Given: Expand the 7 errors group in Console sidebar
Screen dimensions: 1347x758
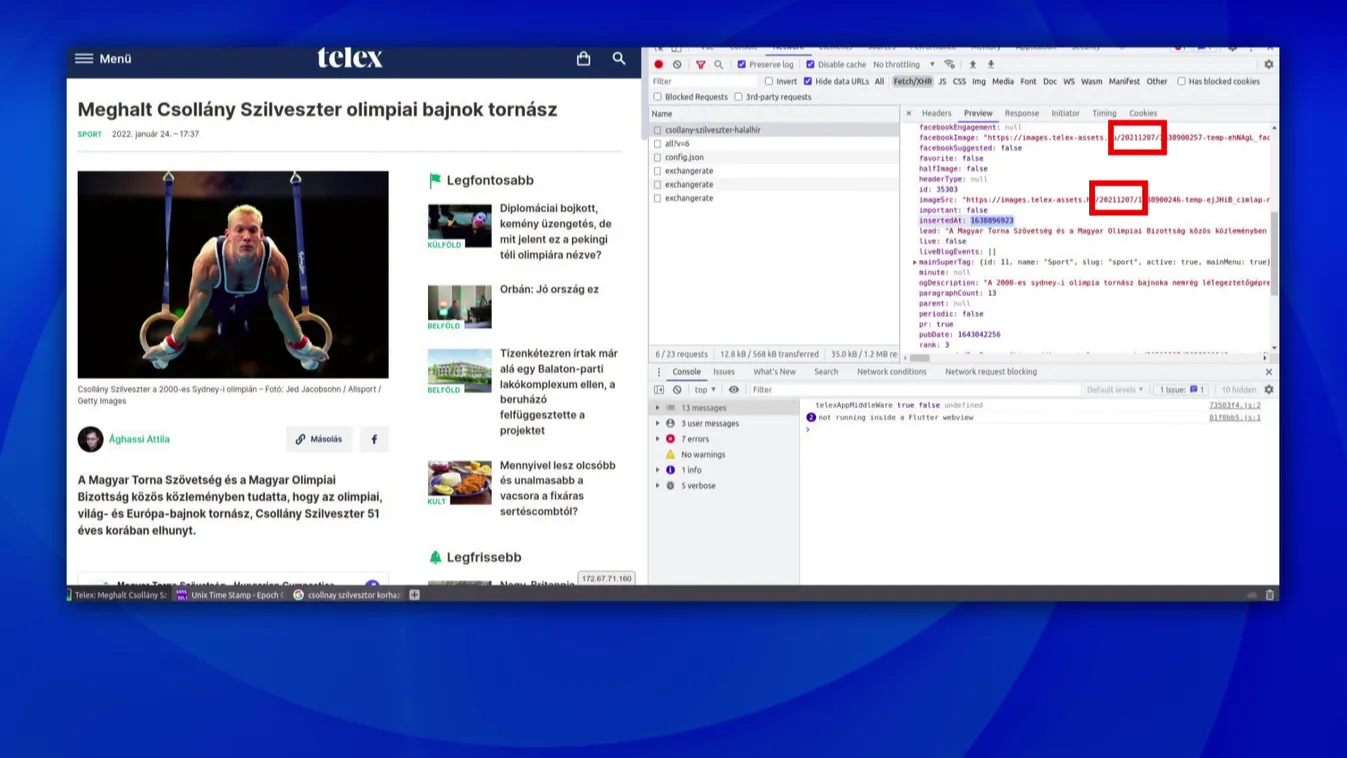Looking at the screenshot, I should 657,438.
